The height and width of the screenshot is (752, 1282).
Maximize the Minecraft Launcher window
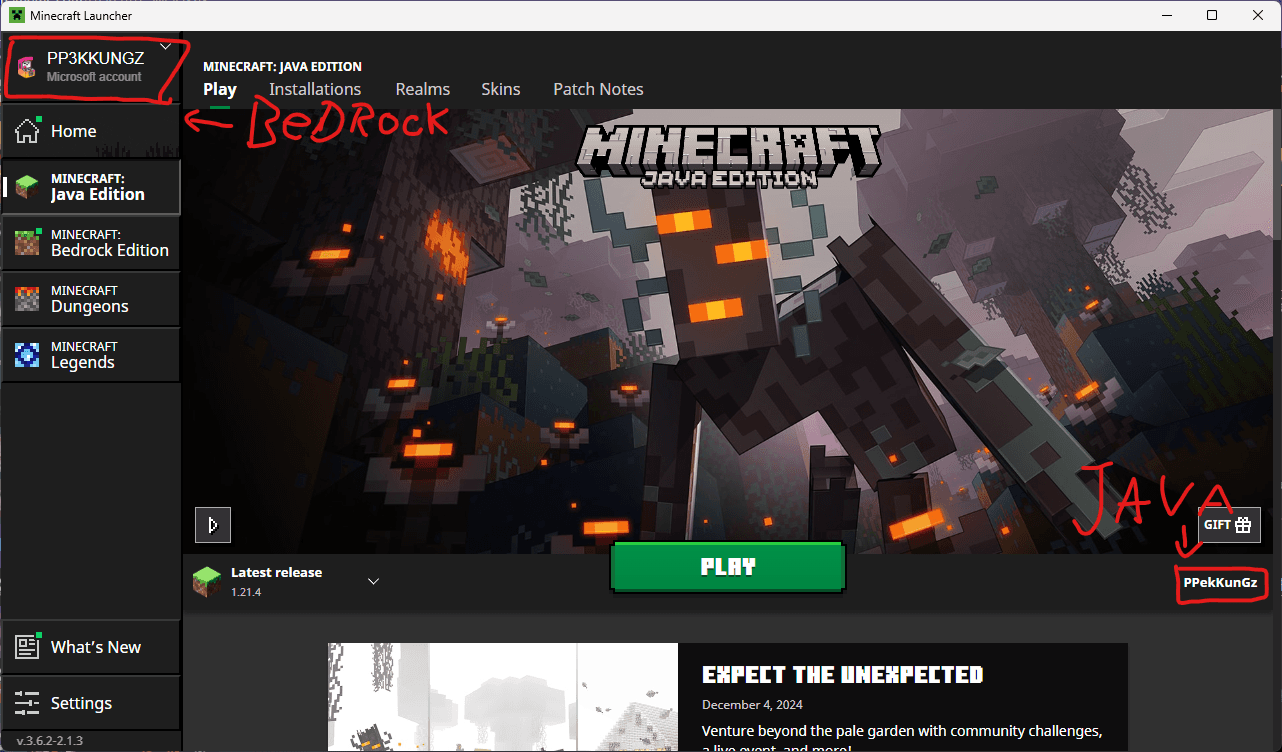point(1212,16)
